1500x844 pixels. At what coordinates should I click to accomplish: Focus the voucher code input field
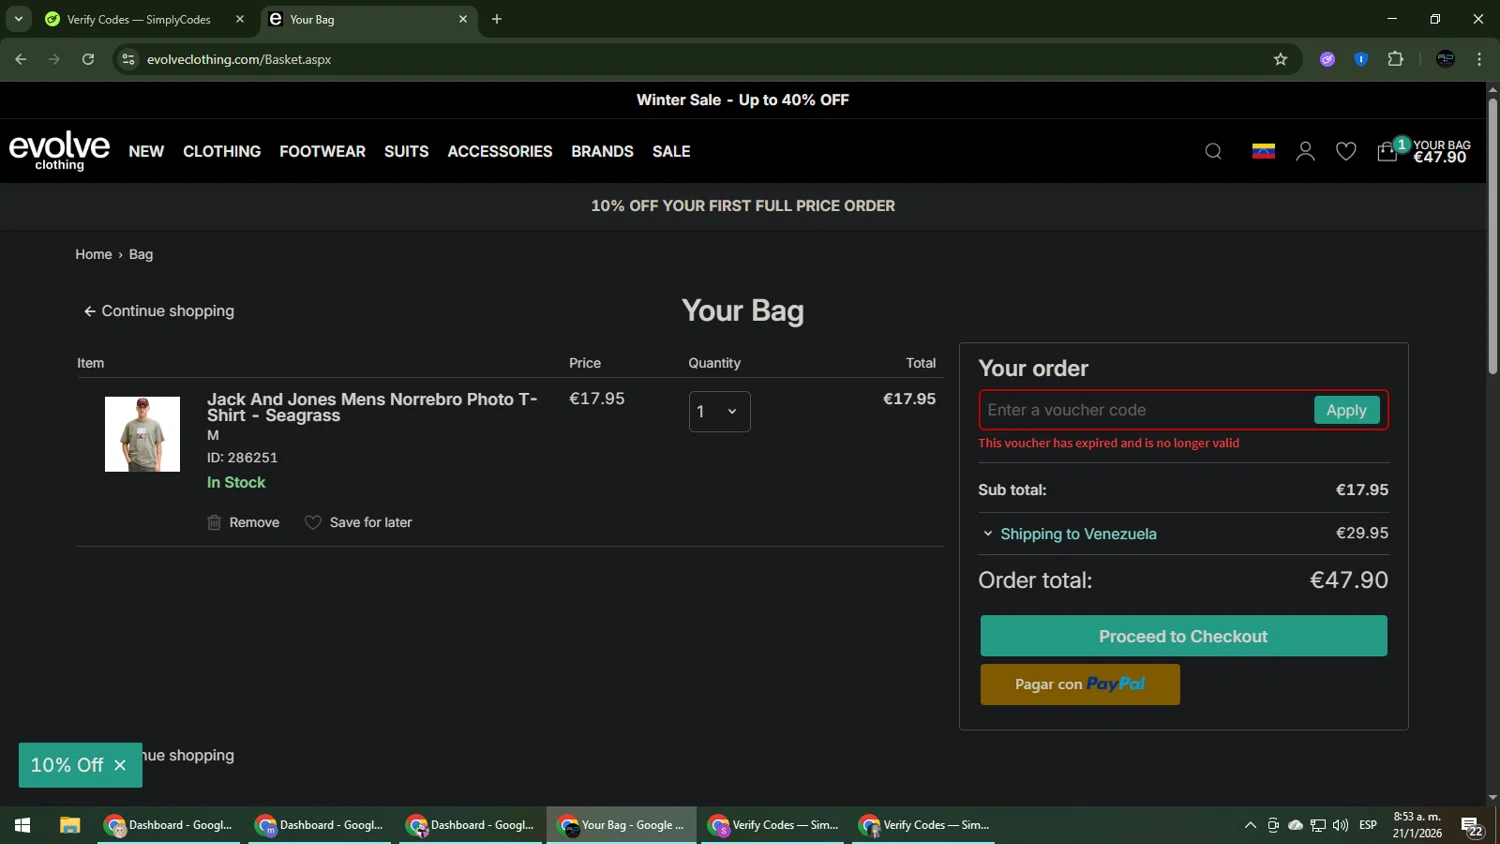1146,410
